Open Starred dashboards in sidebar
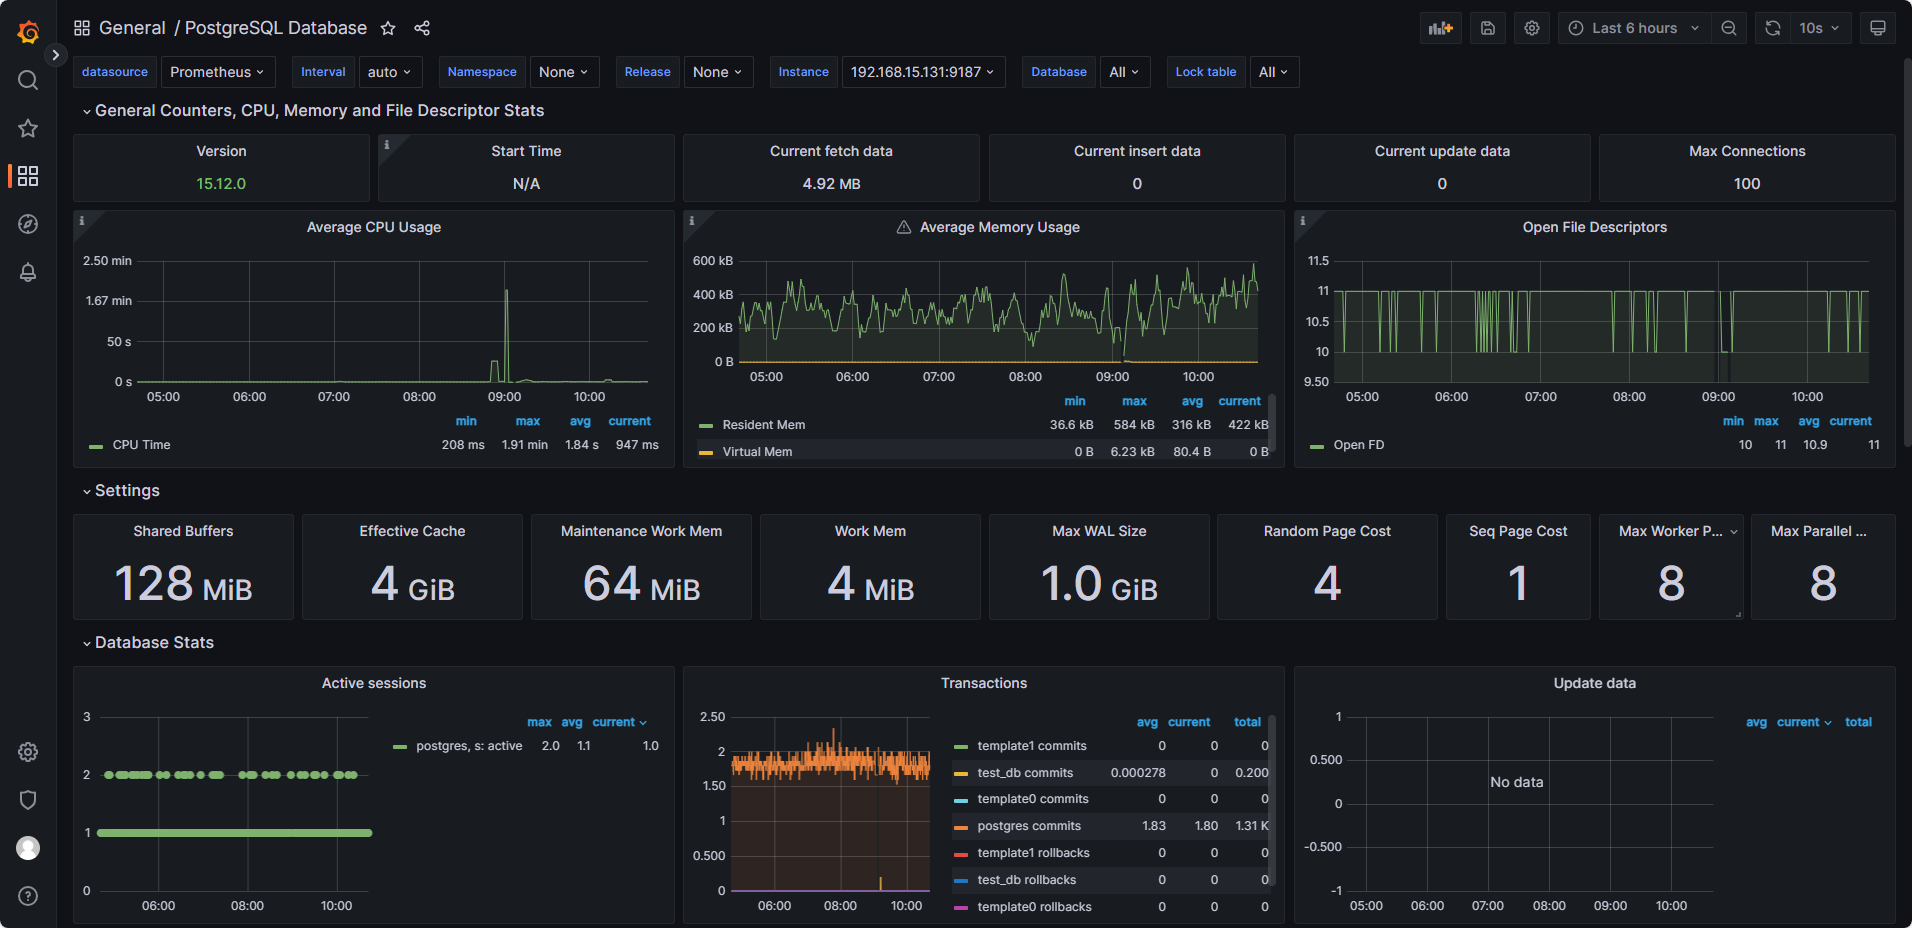The height and width of the screenshot is (928, 1912). 28,128
